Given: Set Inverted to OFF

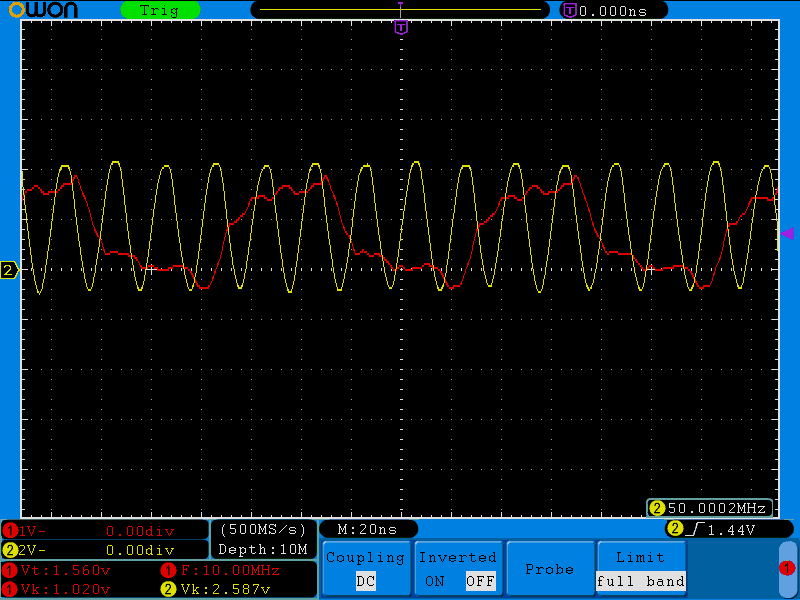Looking at the screenshot, I should pos(480,581).
